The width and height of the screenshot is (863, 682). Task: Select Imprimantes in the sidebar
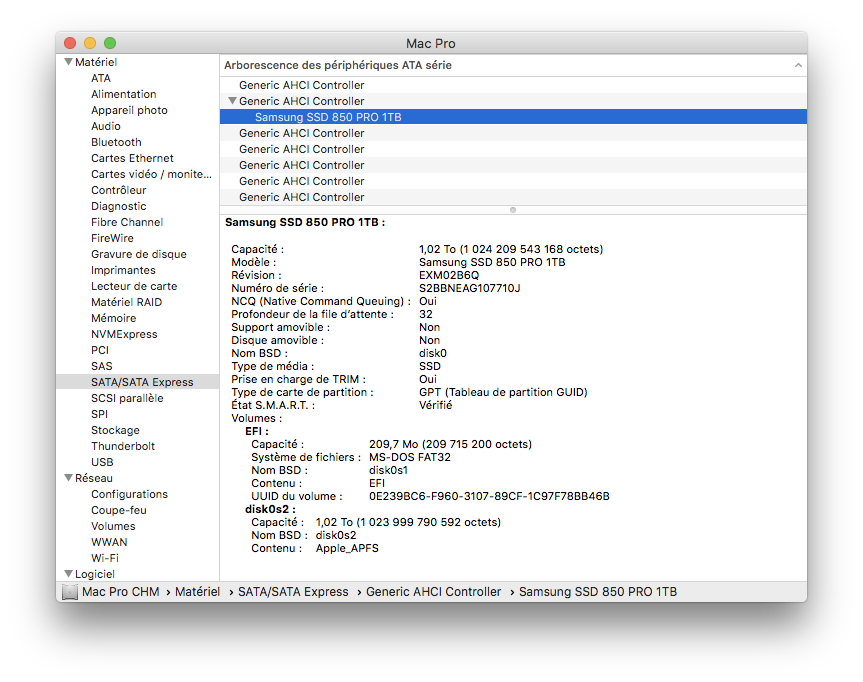(x=123, y=270)
